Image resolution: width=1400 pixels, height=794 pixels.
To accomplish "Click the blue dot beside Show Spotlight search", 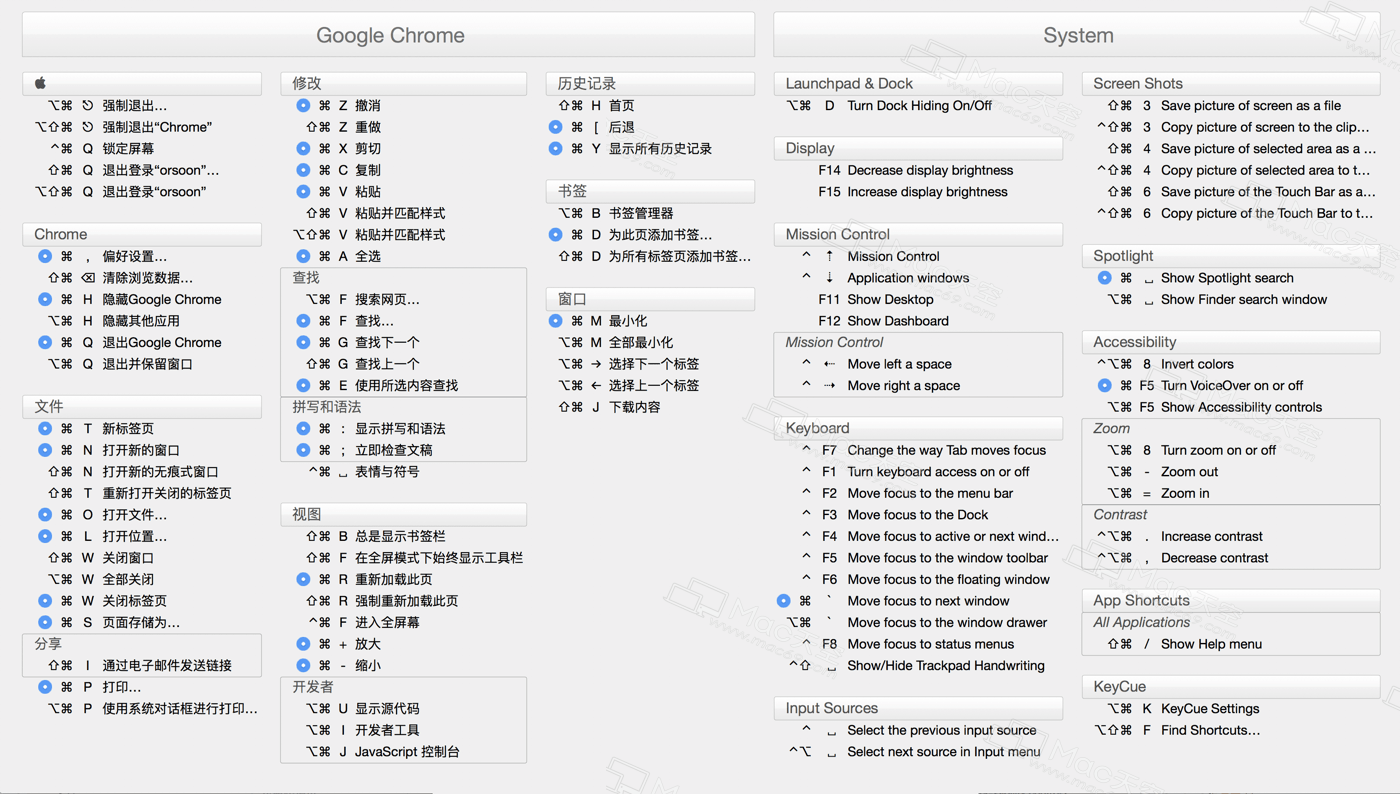I will 1104,278.
